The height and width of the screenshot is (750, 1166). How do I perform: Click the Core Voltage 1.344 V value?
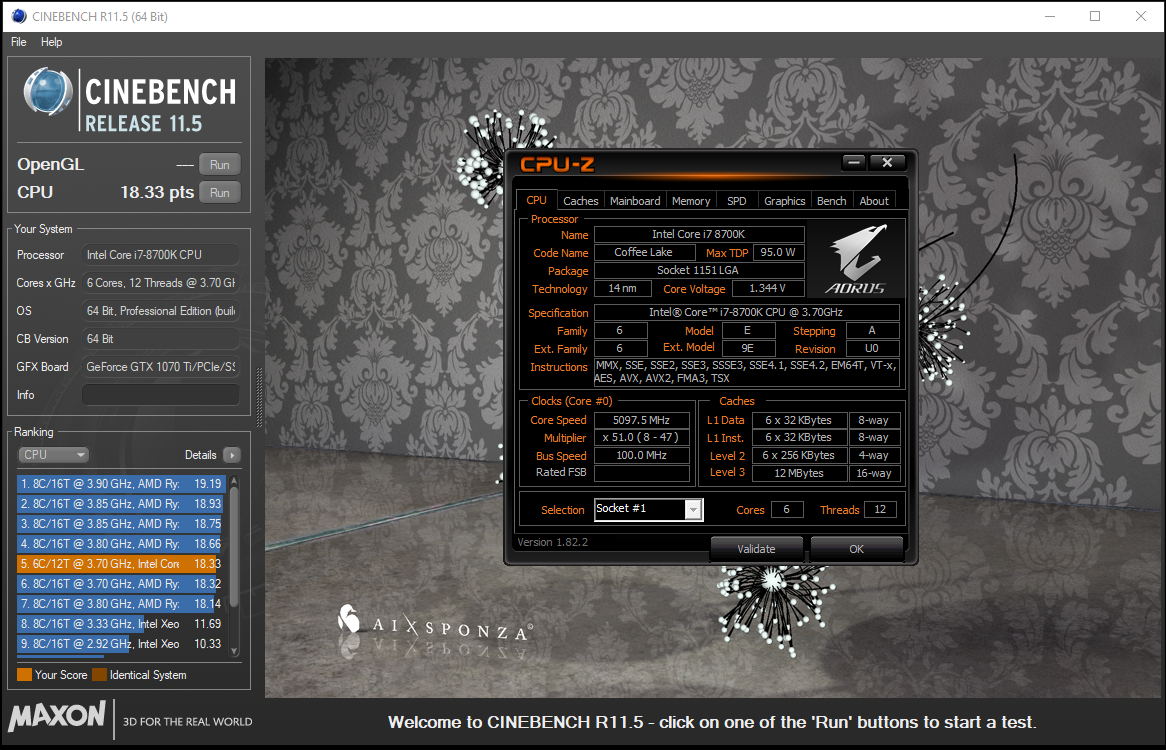[768, 288]
